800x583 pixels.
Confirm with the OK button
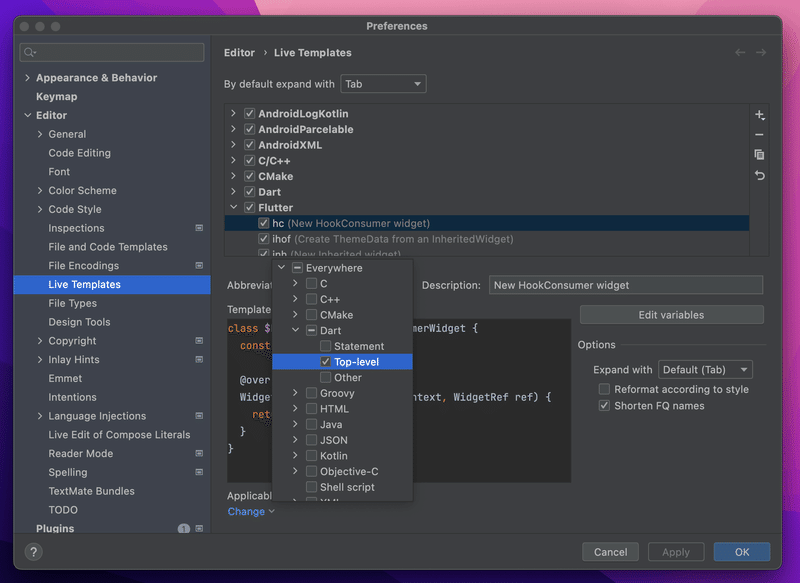click(x=742, y=552)
